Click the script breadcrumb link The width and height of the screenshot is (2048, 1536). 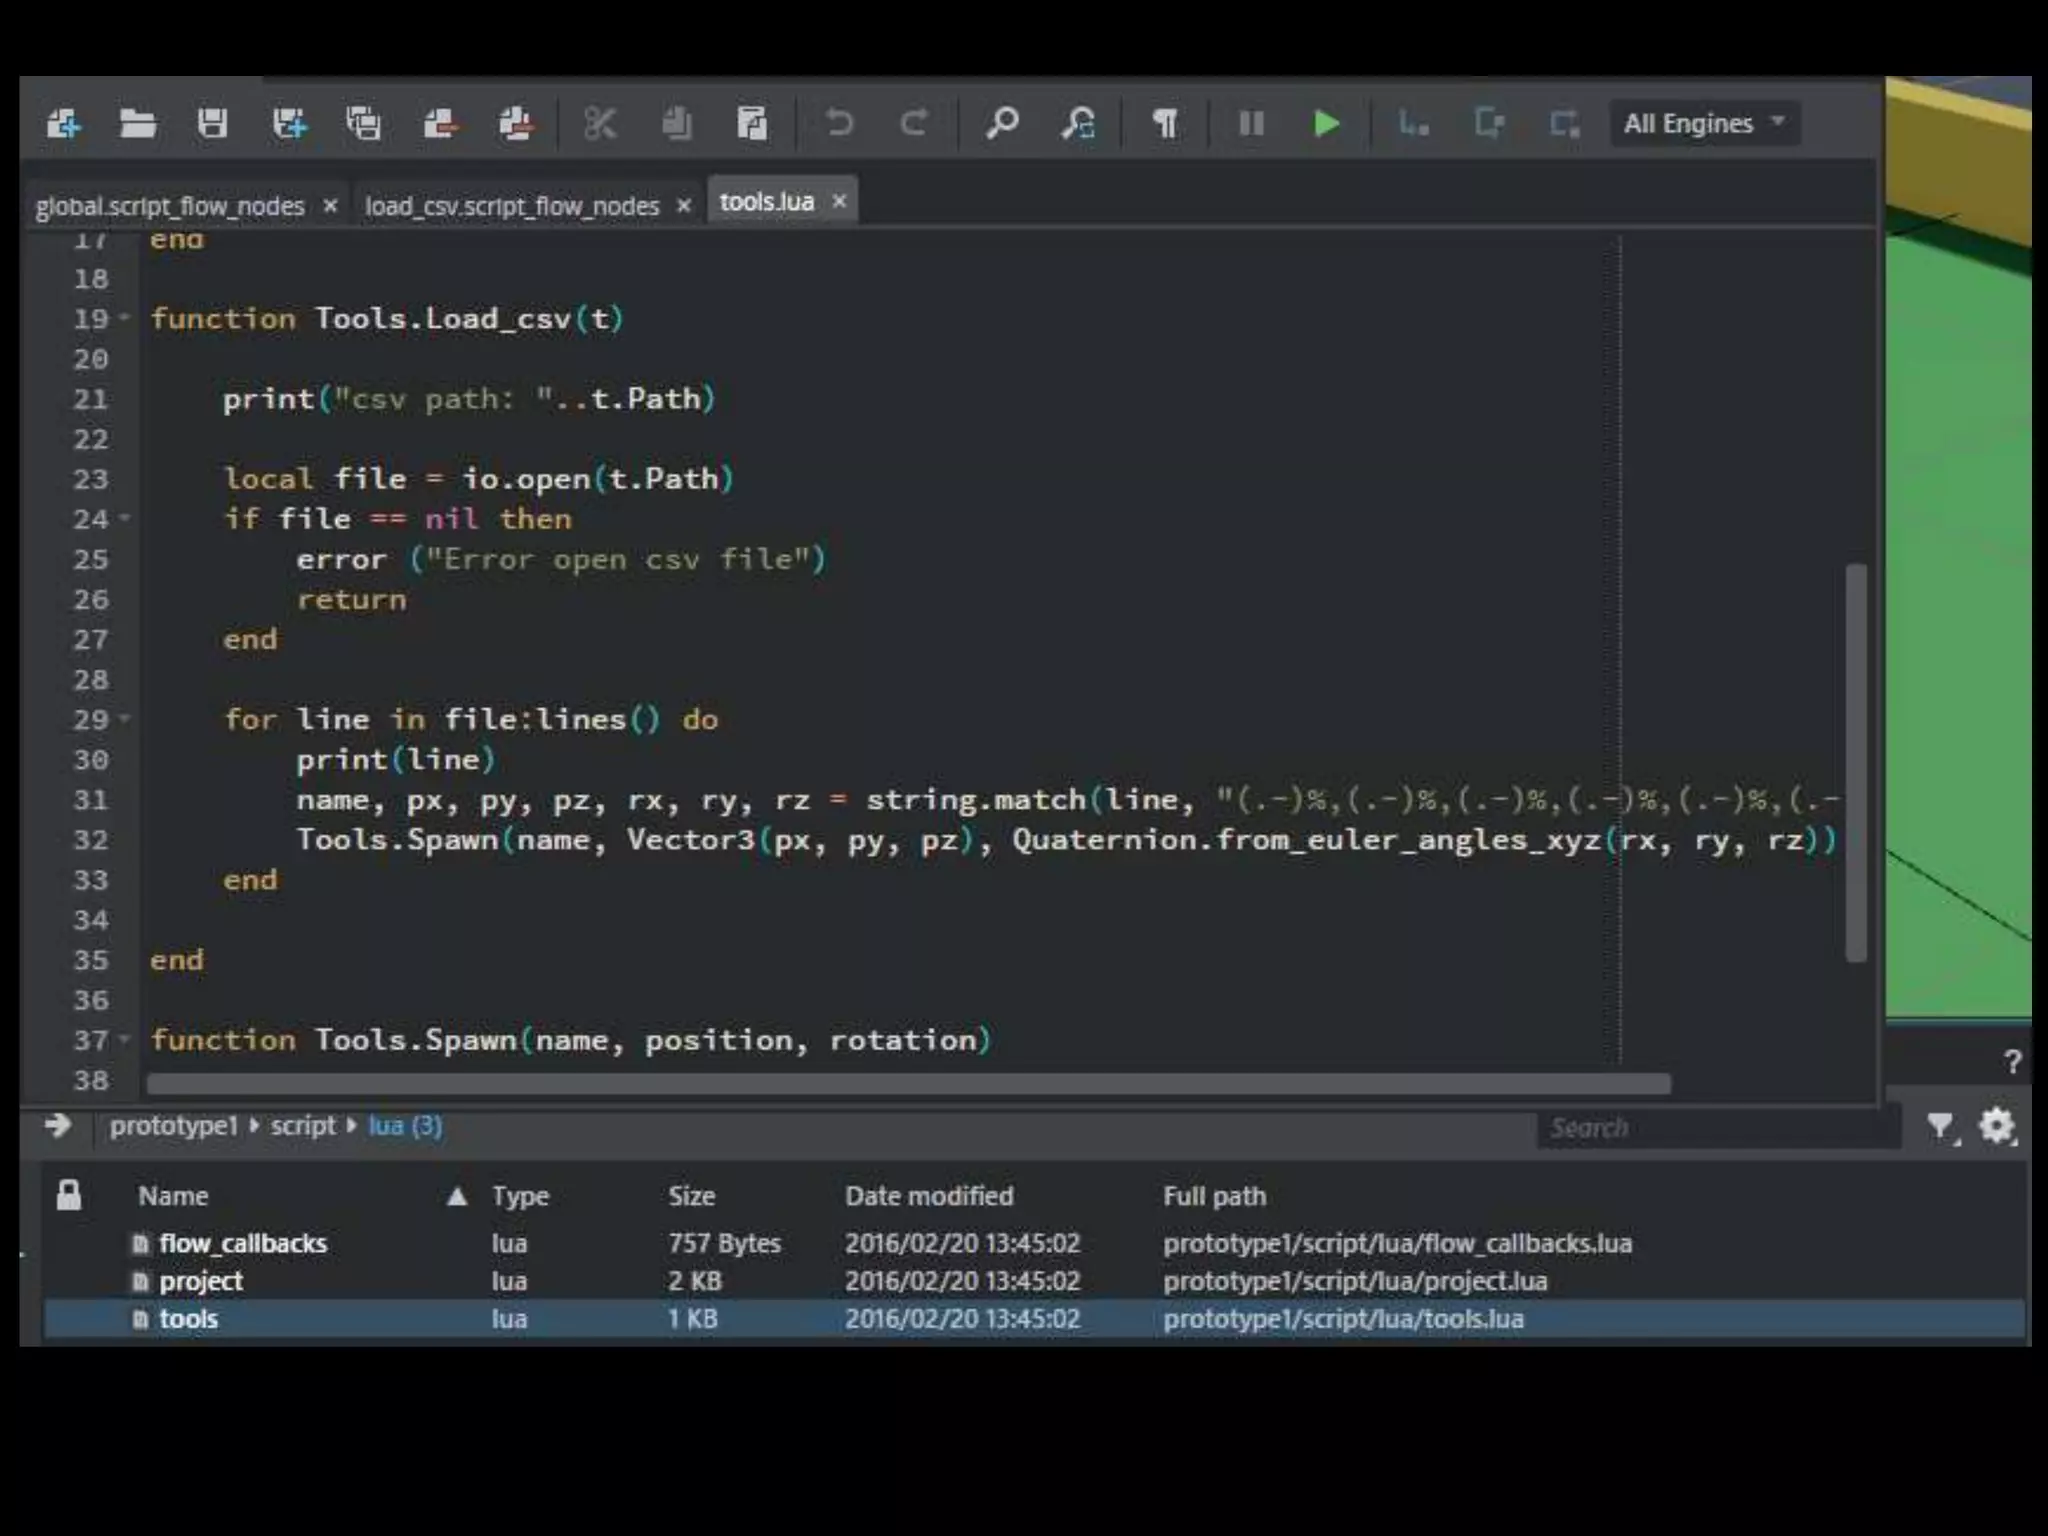303,1126
